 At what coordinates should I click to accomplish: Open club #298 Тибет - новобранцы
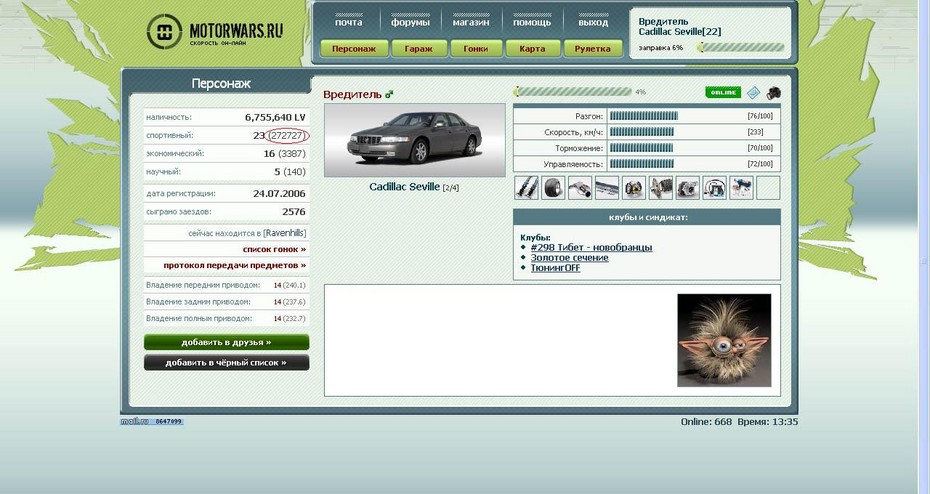click(591, 247)
